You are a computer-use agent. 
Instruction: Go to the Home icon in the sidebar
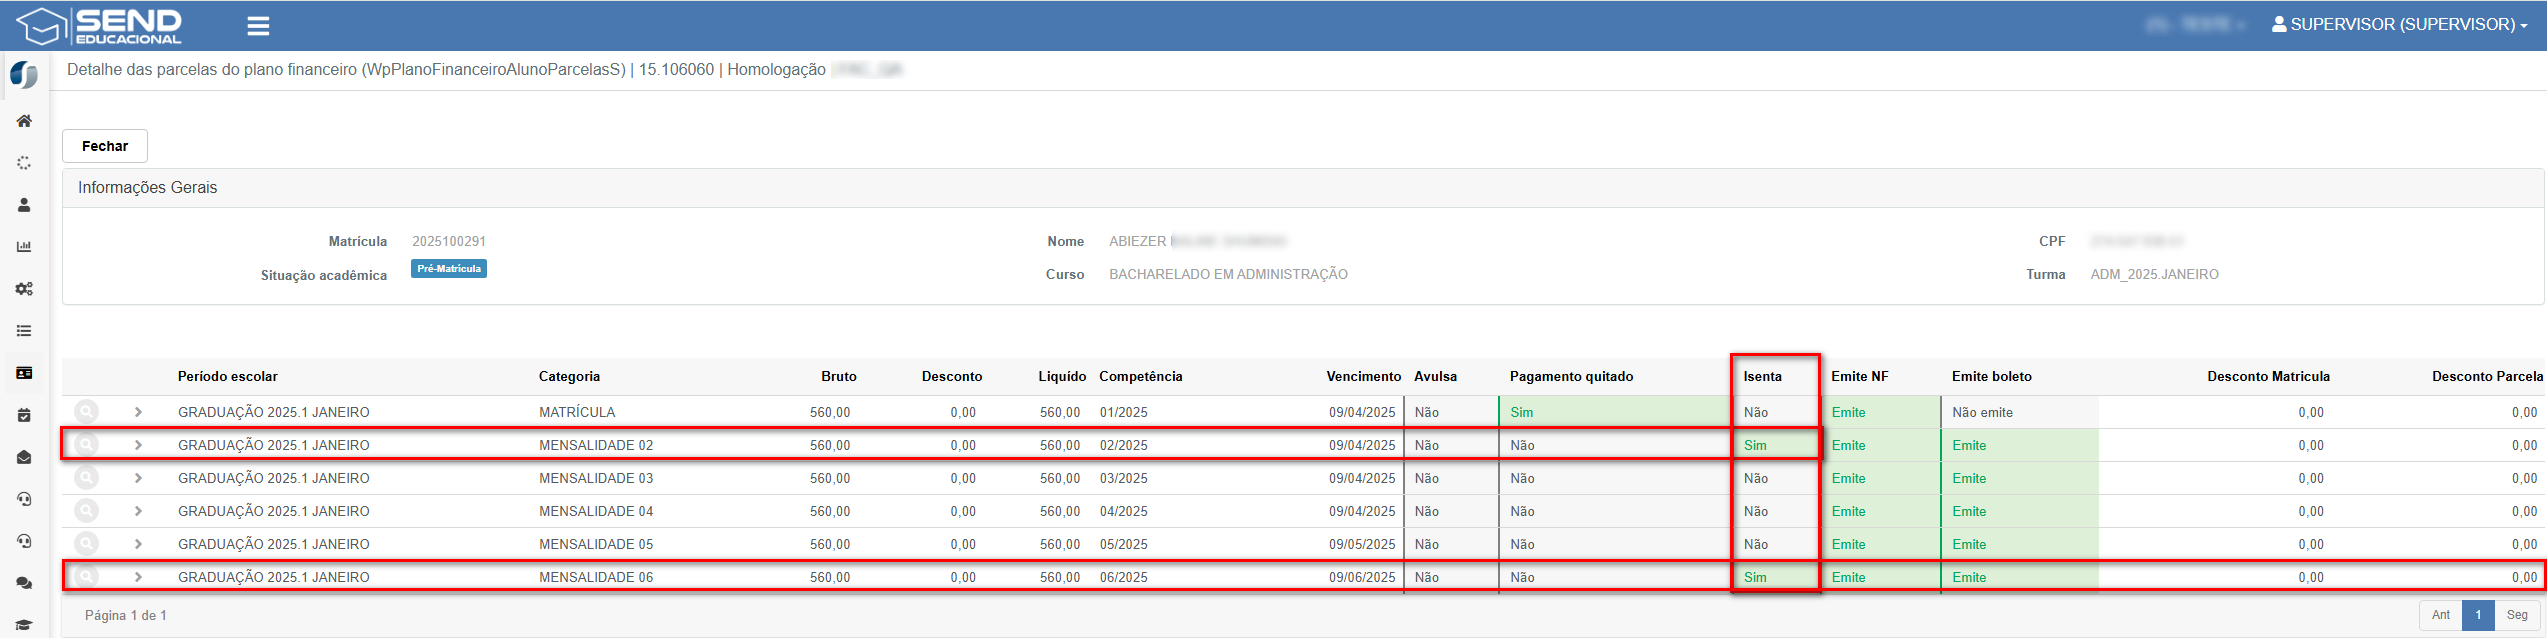point(24,121)
